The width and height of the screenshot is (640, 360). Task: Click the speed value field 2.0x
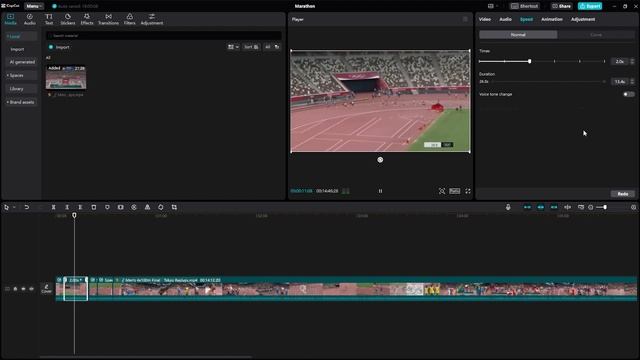[620, 61]
